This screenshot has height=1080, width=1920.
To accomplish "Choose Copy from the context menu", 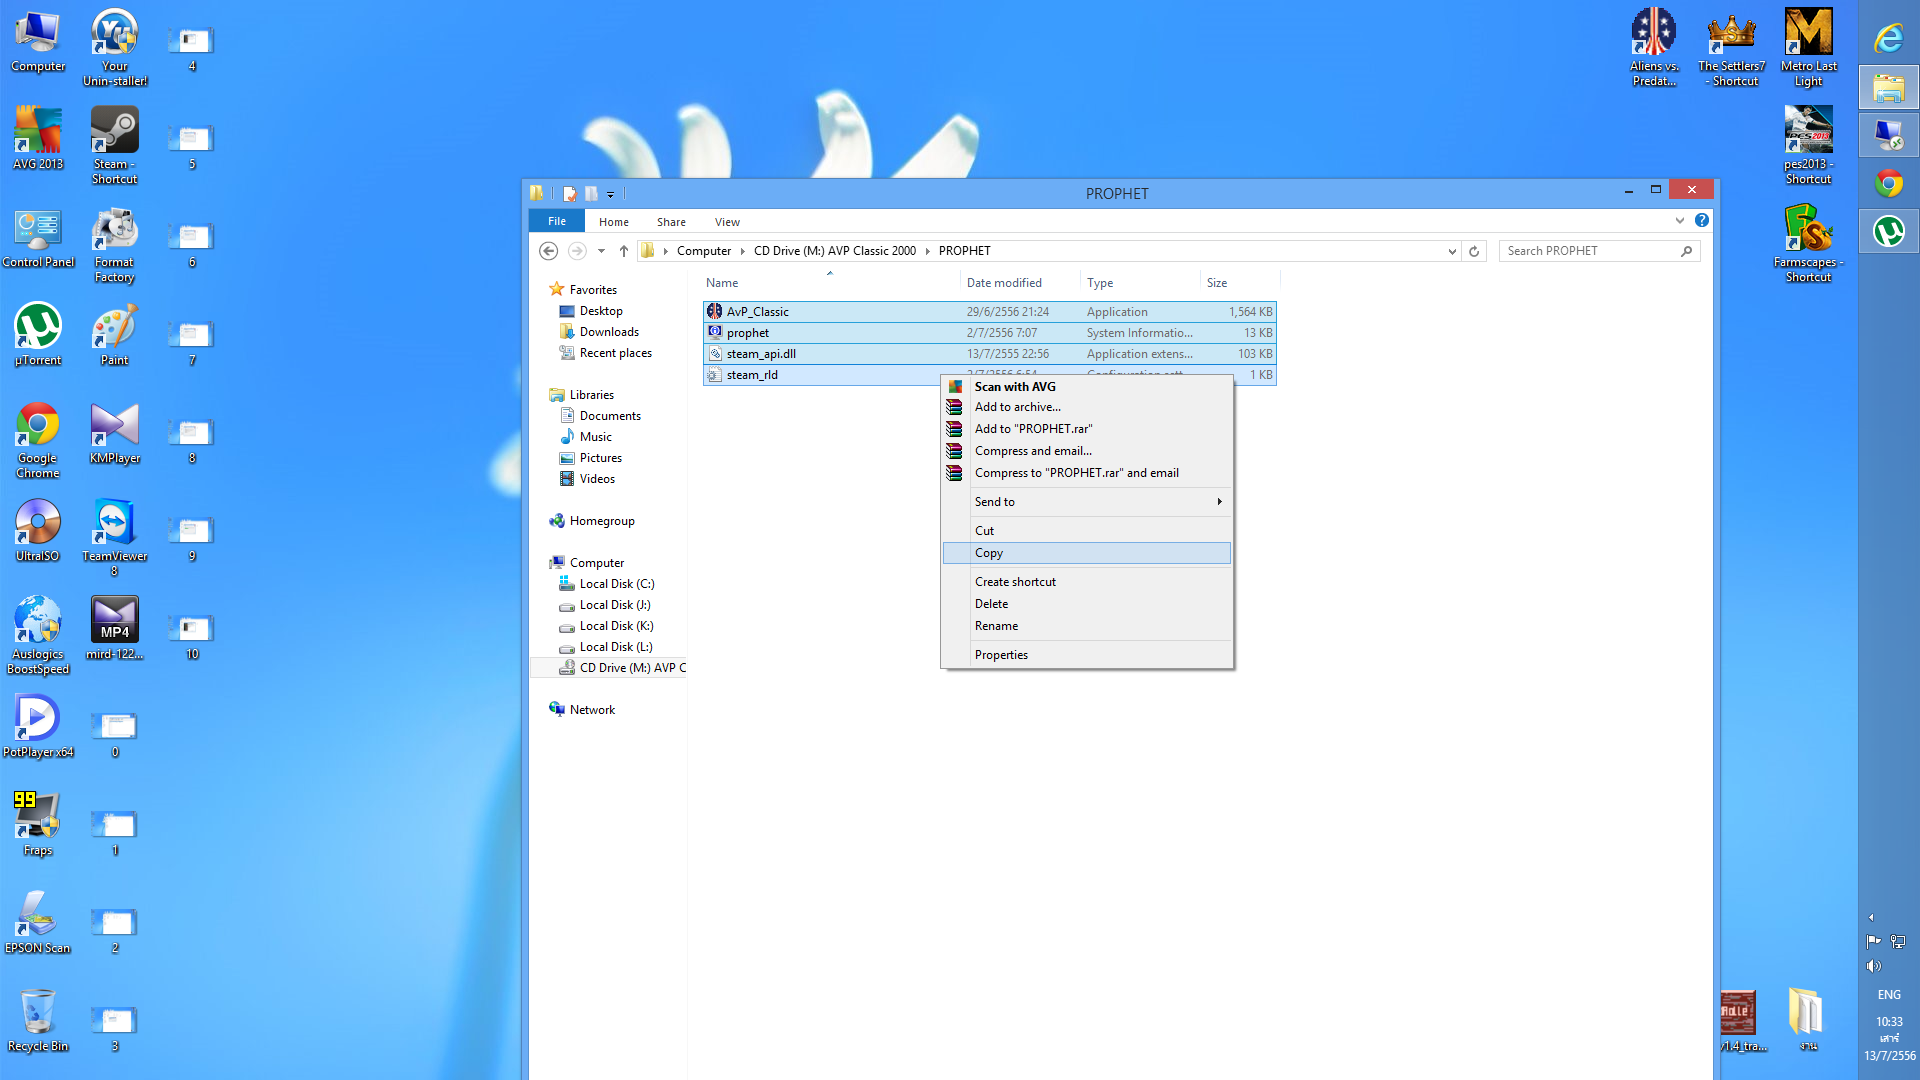I will 989,553.
